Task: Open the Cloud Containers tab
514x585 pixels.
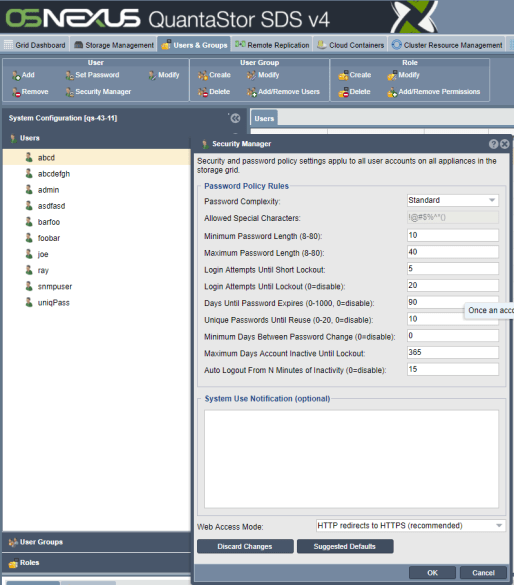Action: (350, 45)
